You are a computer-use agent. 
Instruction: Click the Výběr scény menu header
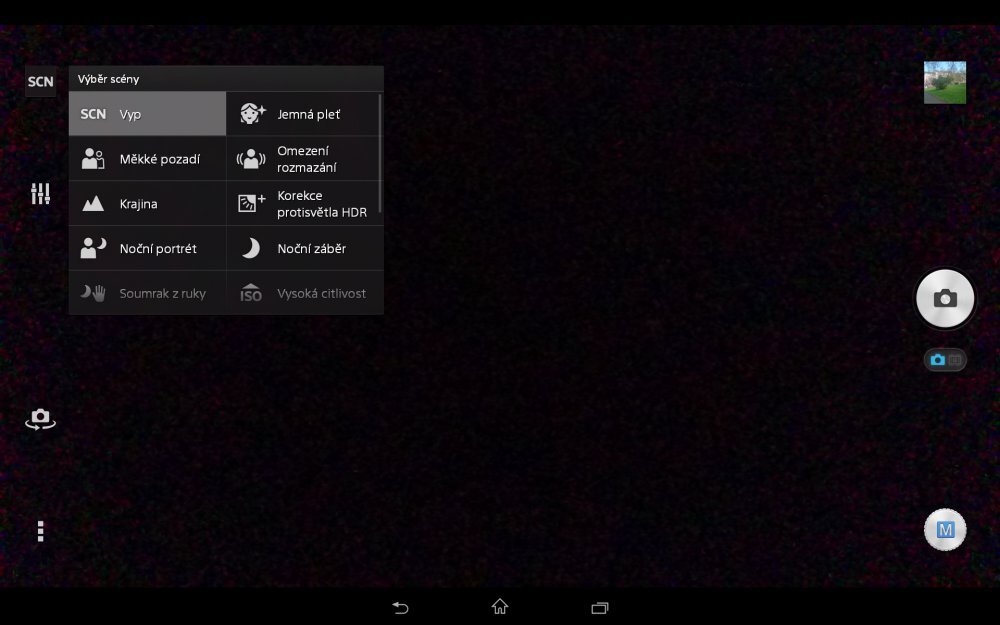point(225,78)
